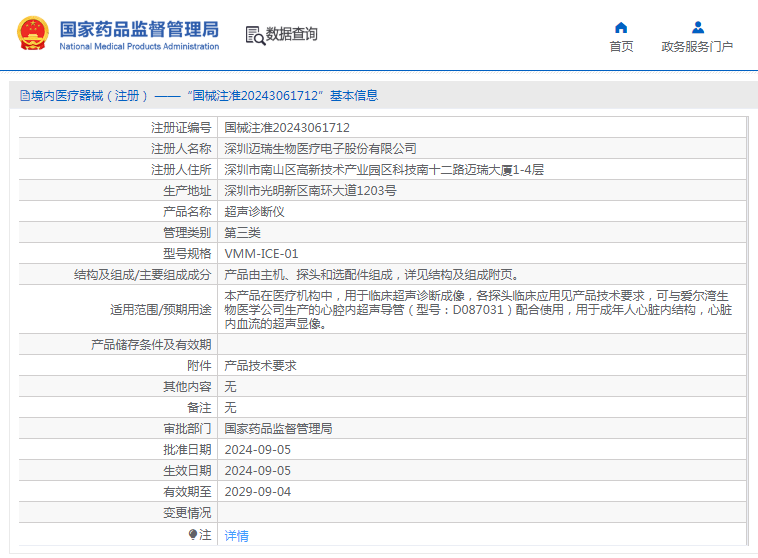Select registrant address 科技南十二路迈瑞大厦 cell
This screenshot has width=758, height=558.
click(481, 170)
